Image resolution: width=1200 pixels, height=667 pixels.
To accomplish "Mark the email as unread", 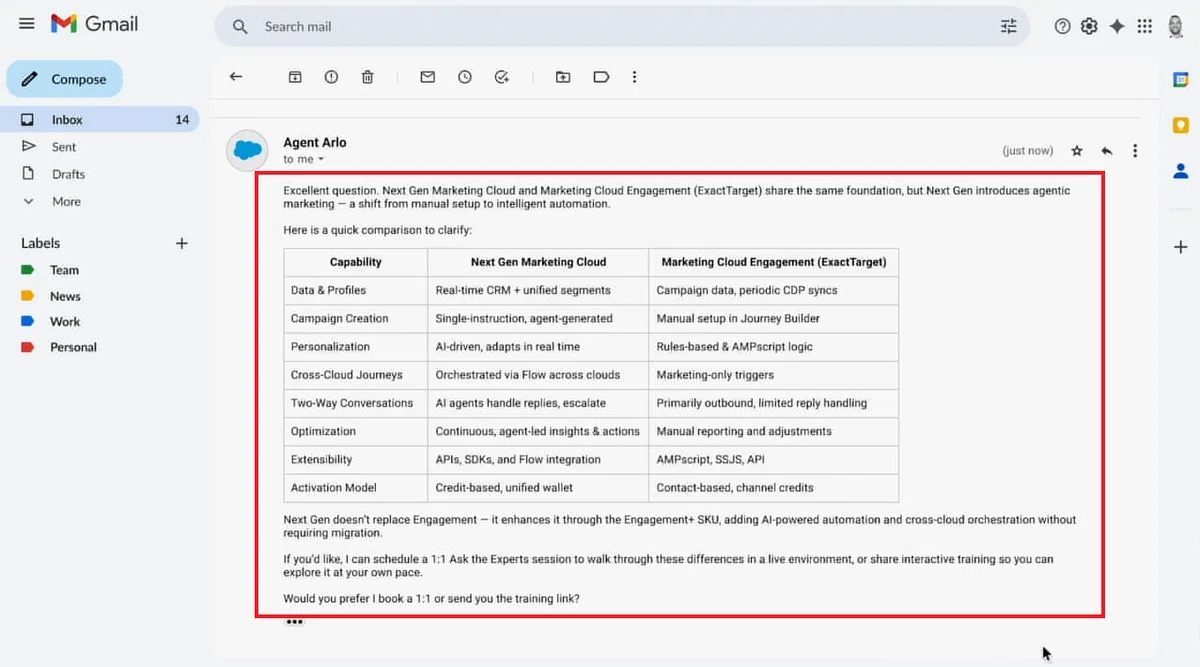I will (428, 77).
